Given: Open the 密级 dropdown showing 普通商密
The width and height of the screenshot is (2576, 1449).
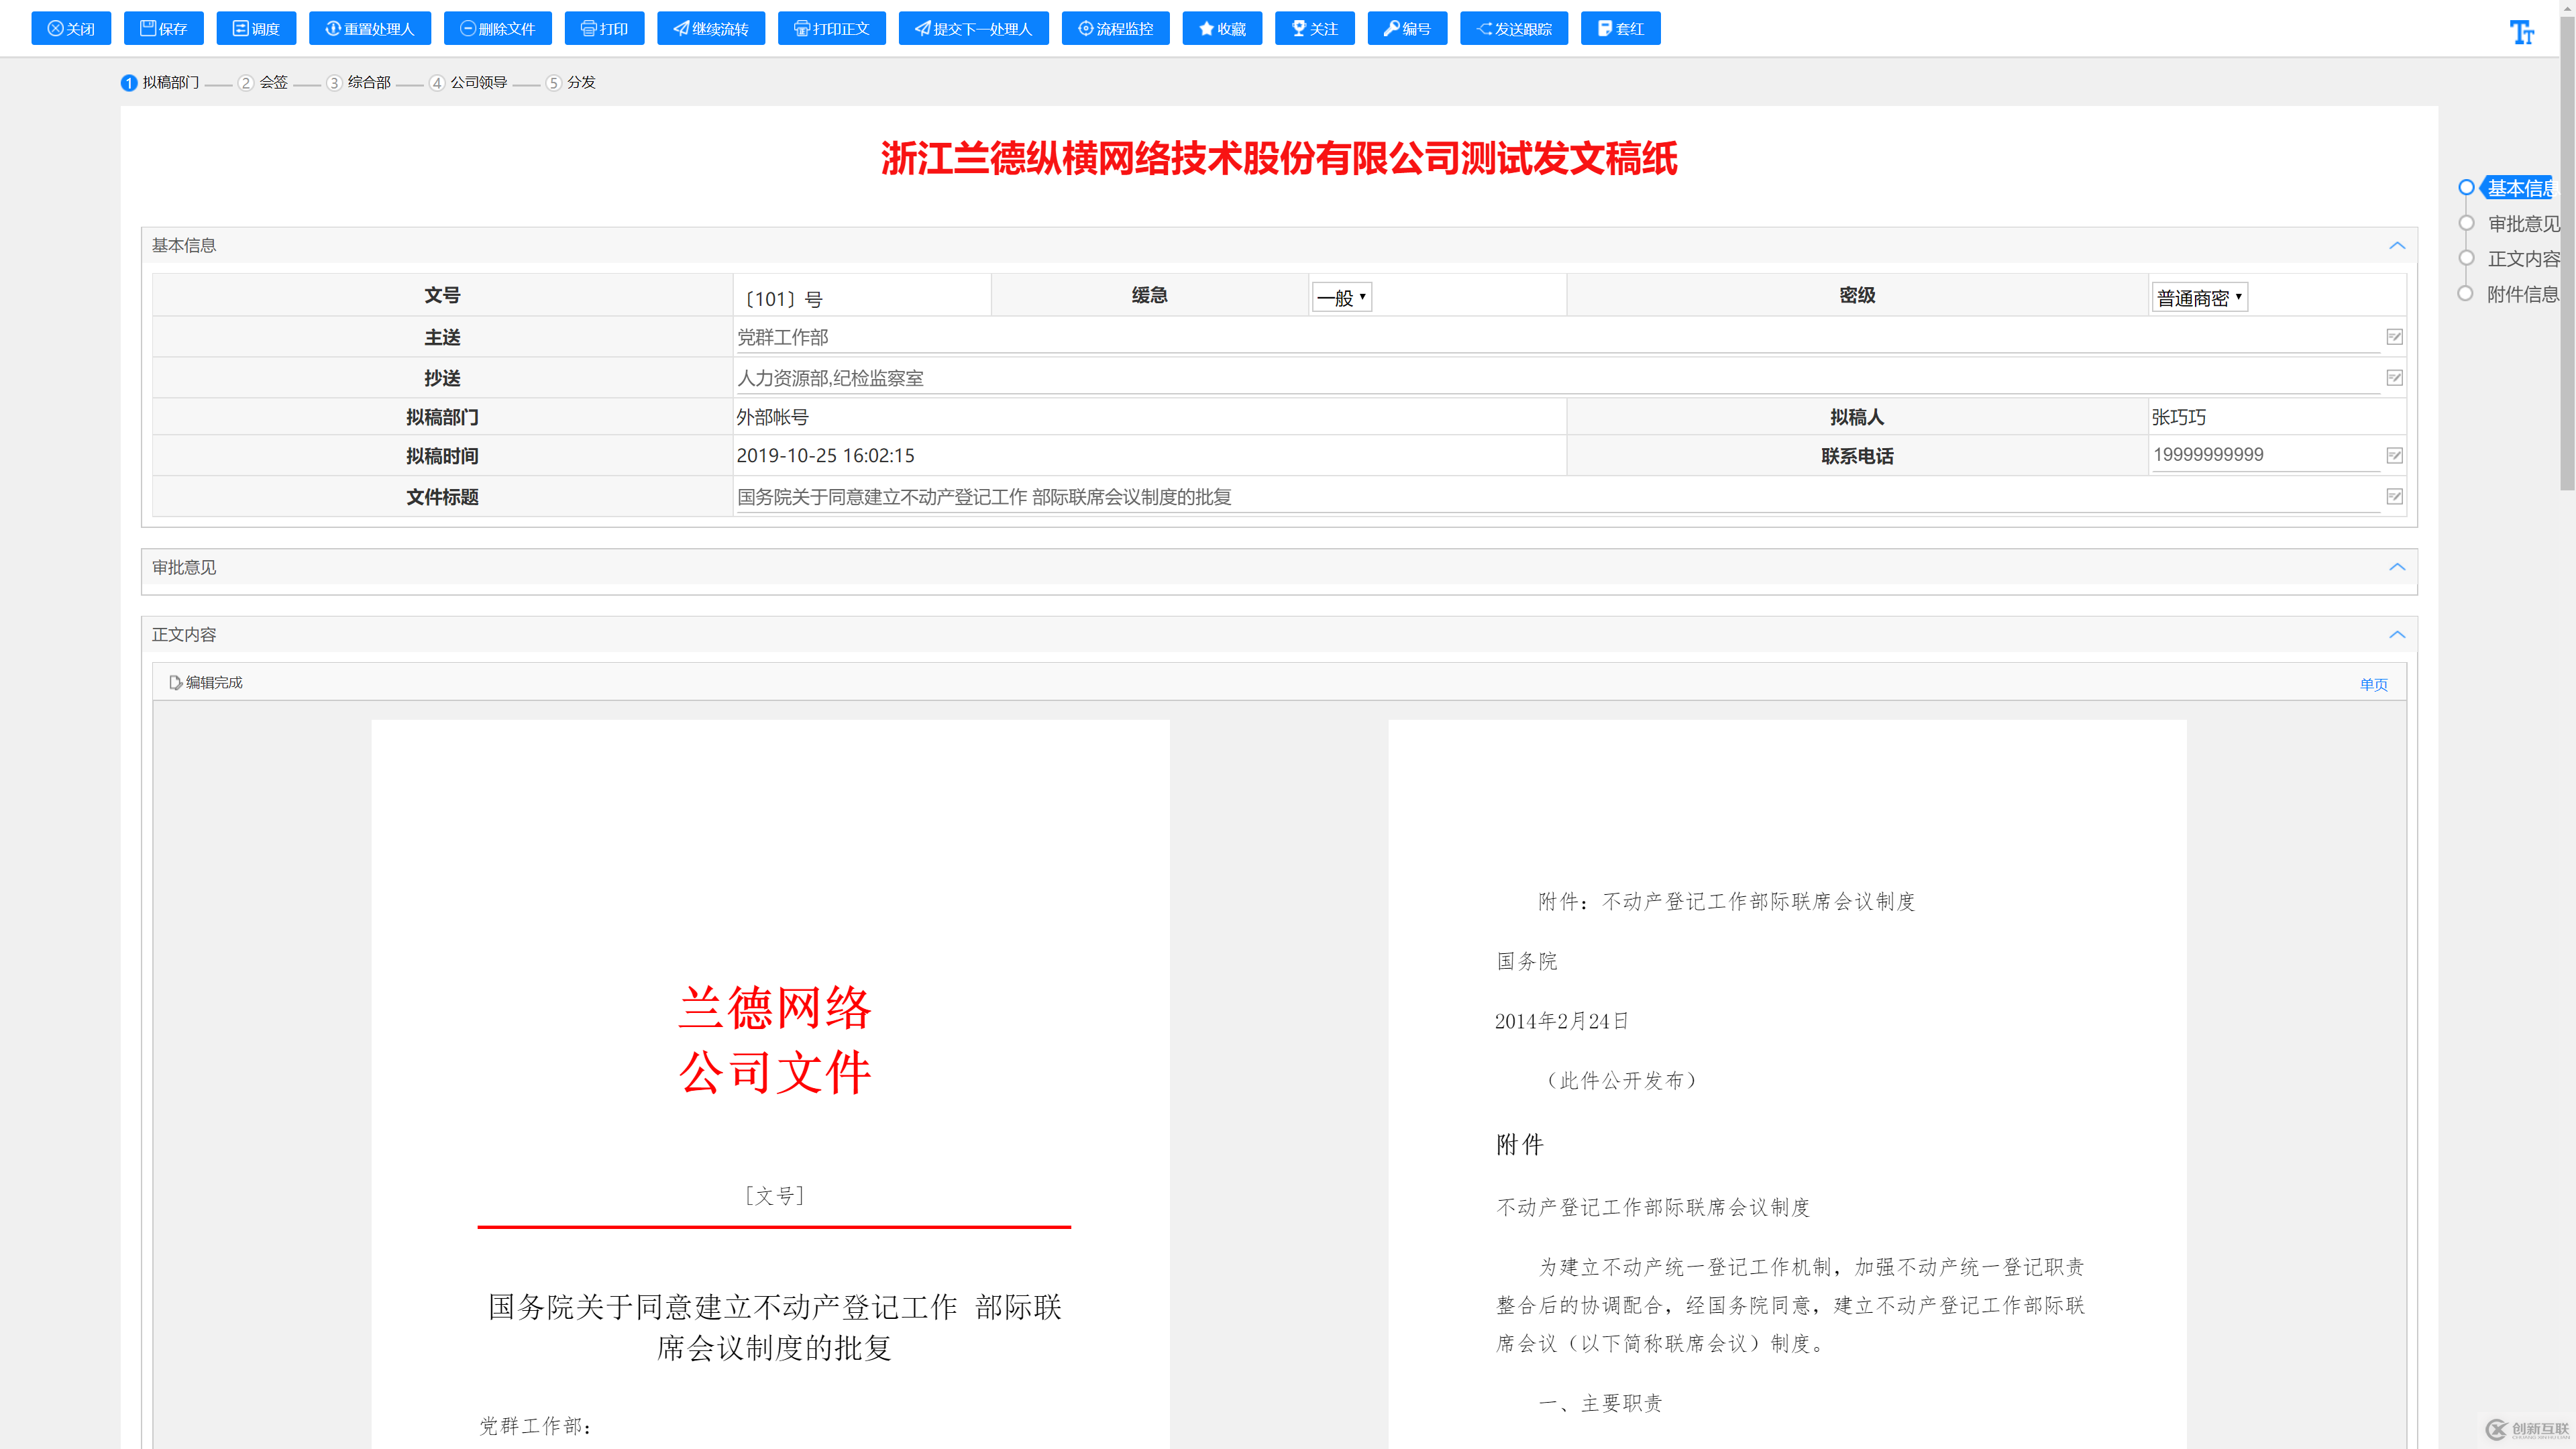Looking at the screenshot, I should click(x=2198, y=296).
